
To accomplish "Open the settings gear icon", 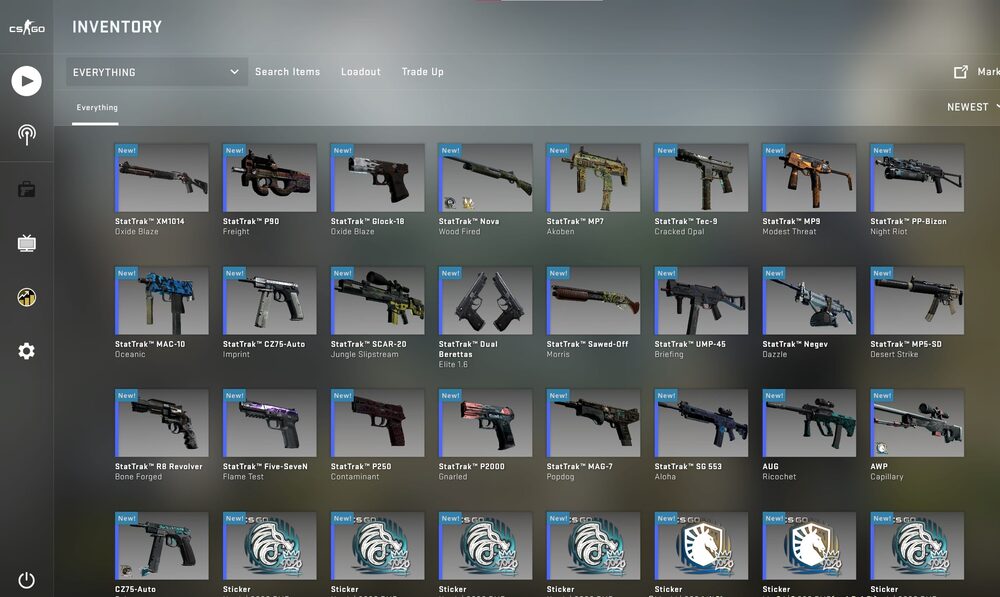I will [x=26, y=351].
